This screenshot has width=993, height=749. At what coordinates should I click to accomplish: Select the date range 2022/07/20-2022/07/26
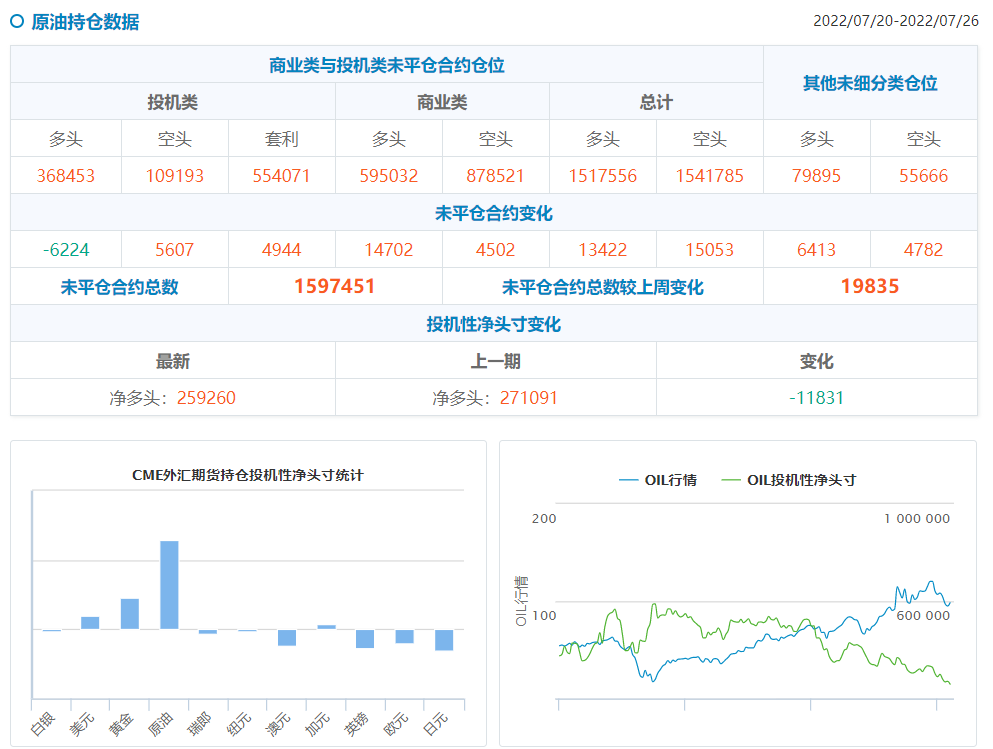pyautogui.click(x=895, y=21)
